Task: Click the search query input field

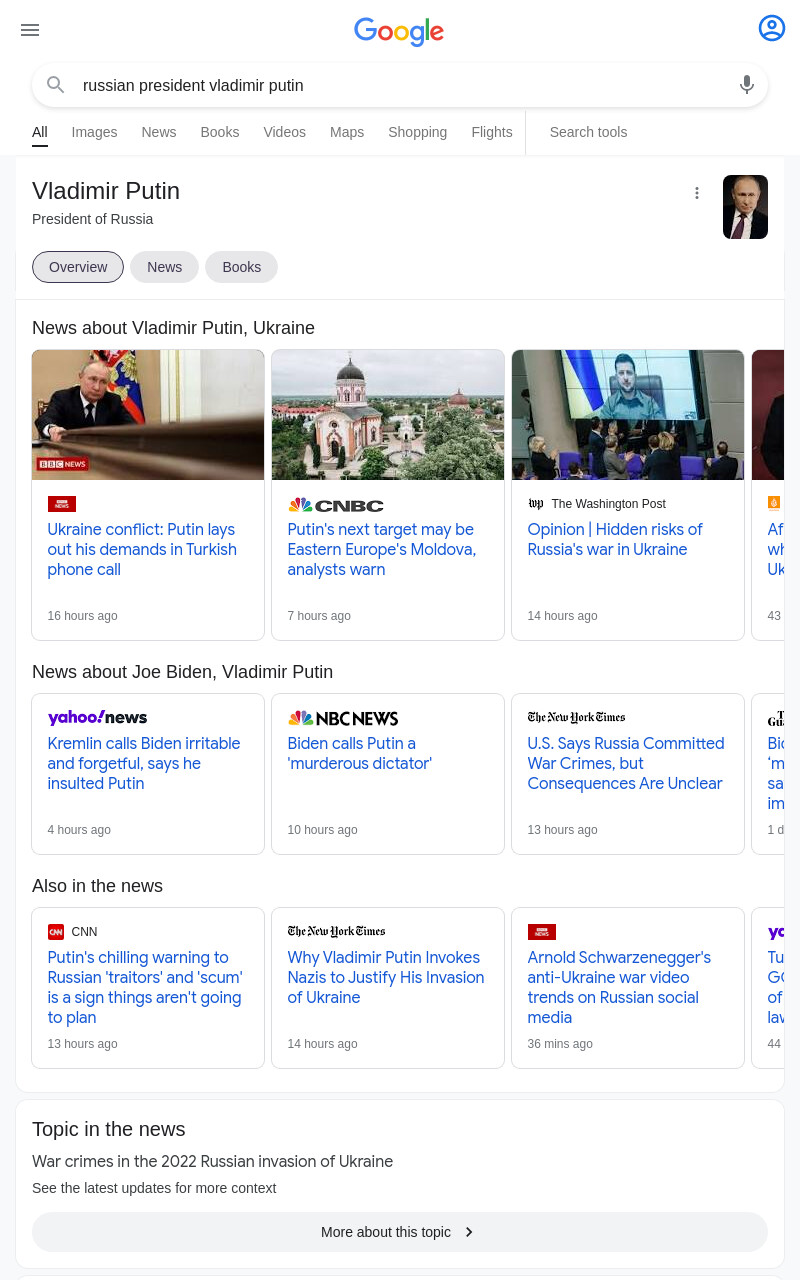Action: 400,86
